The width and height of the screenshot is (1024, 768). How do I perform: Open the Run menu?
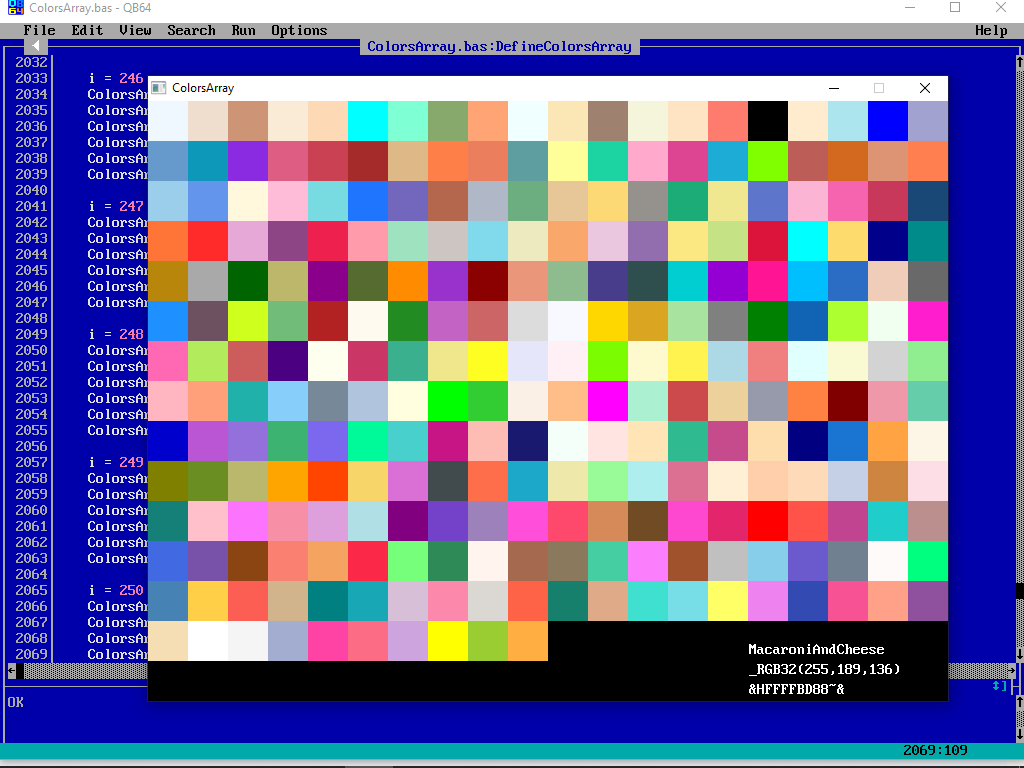pos(243,30)
